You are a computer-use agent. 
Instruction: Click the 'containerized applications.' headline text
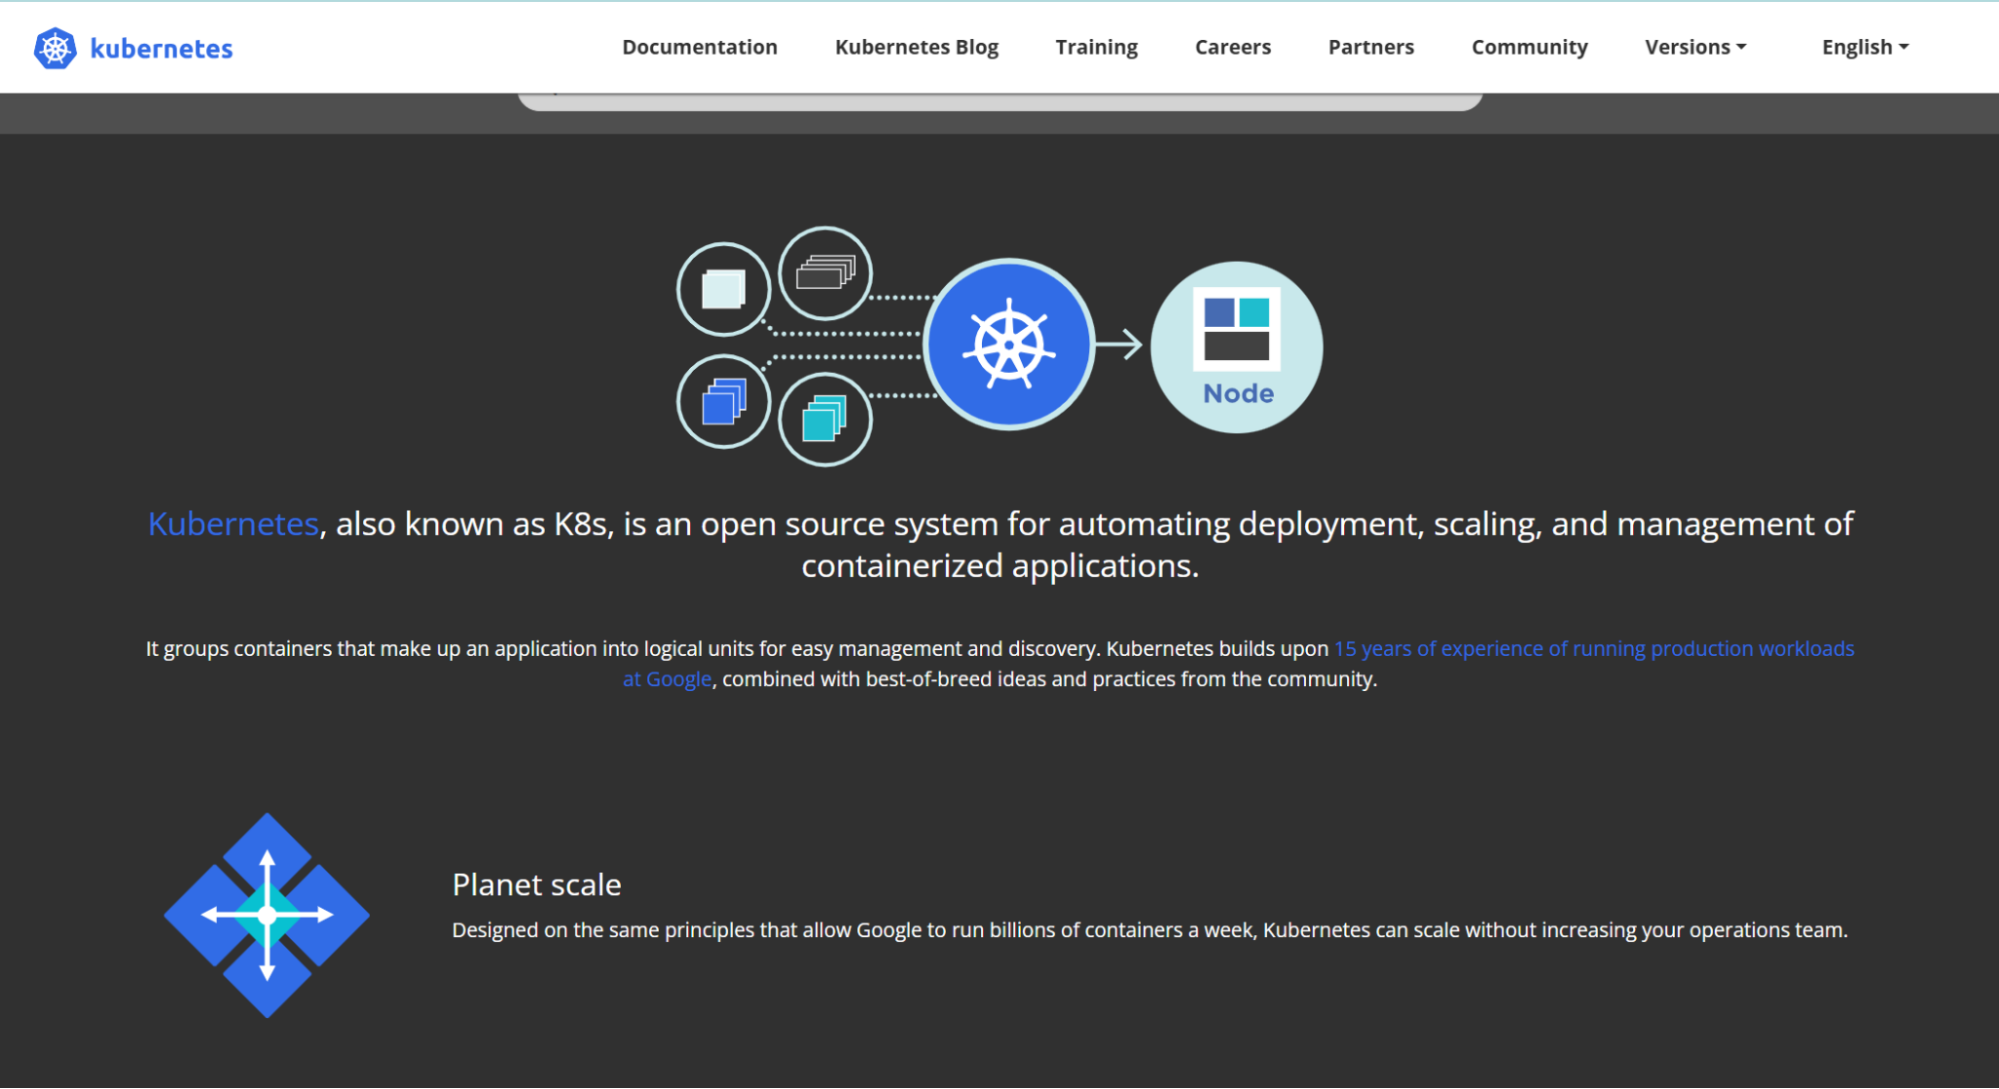pyautogui.click(x=1000, y=566)
